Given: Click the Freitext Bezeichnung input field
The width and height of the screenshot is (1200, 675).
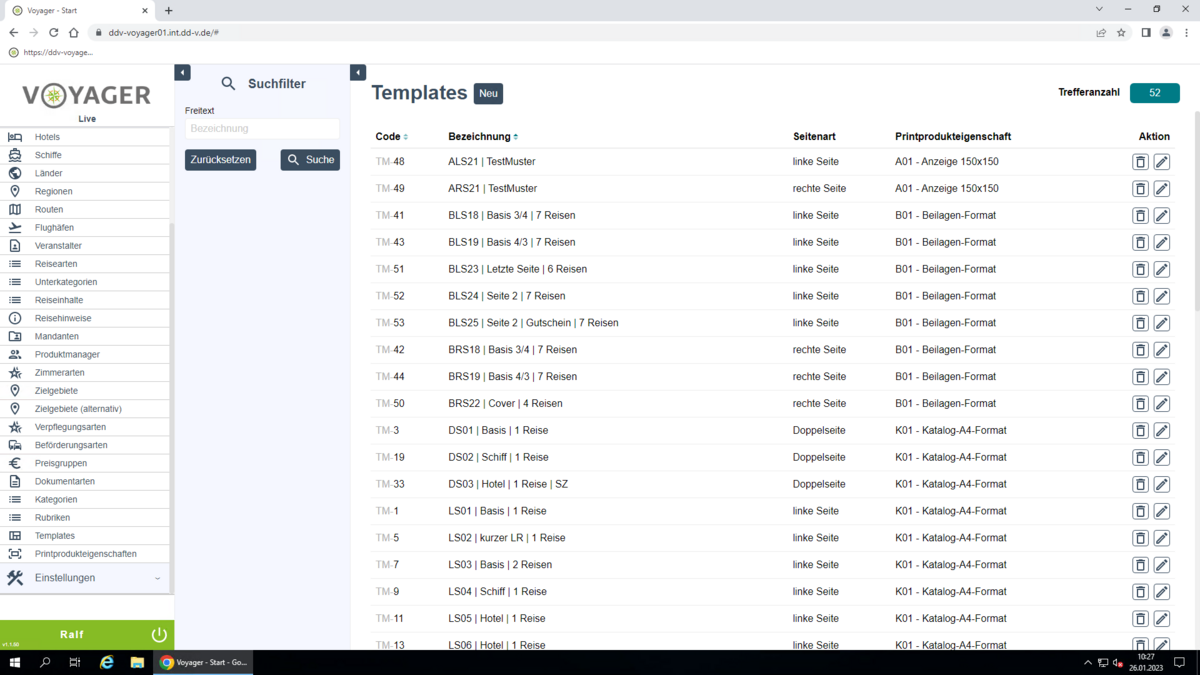Looking at the screenshot, I should pos(262,129).
